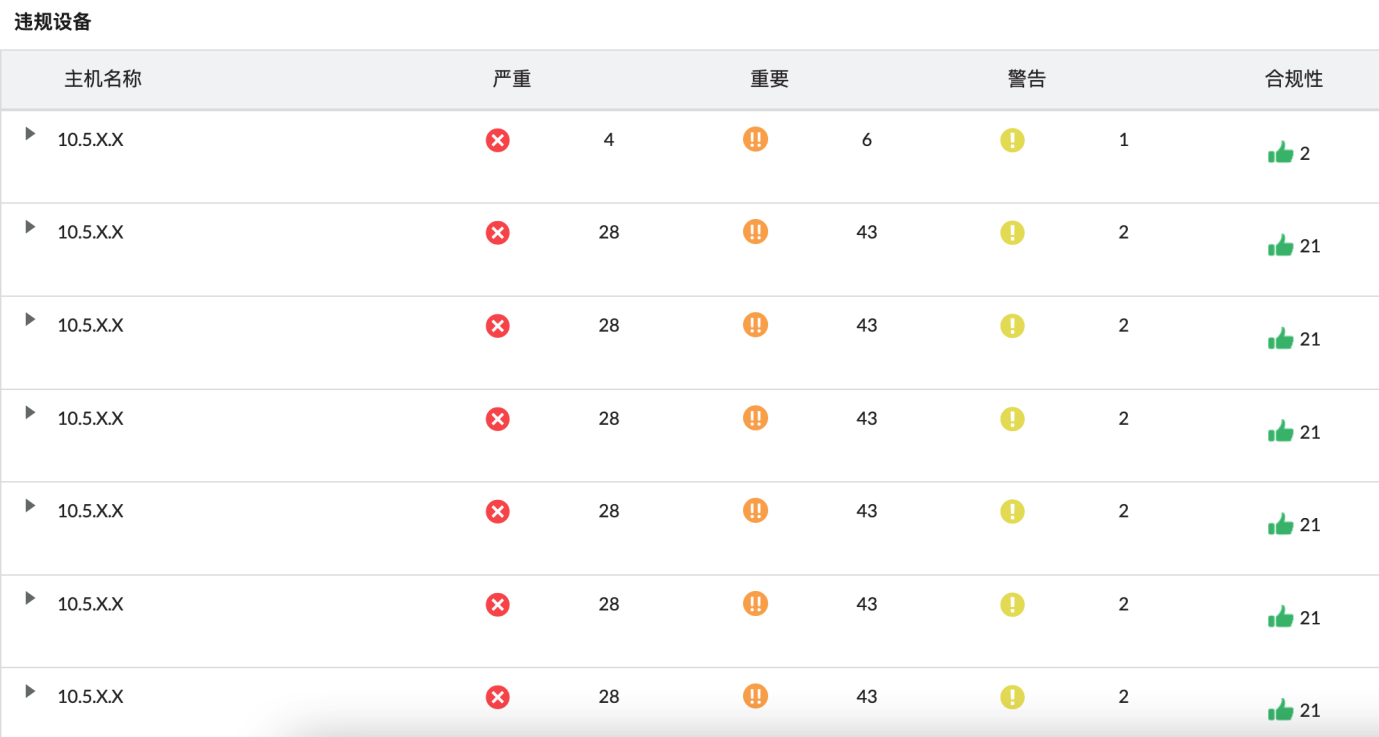Click the yellow warning icon in the sixth row
Viewport: 1379px width, 737px height.
coord(1012,604)
